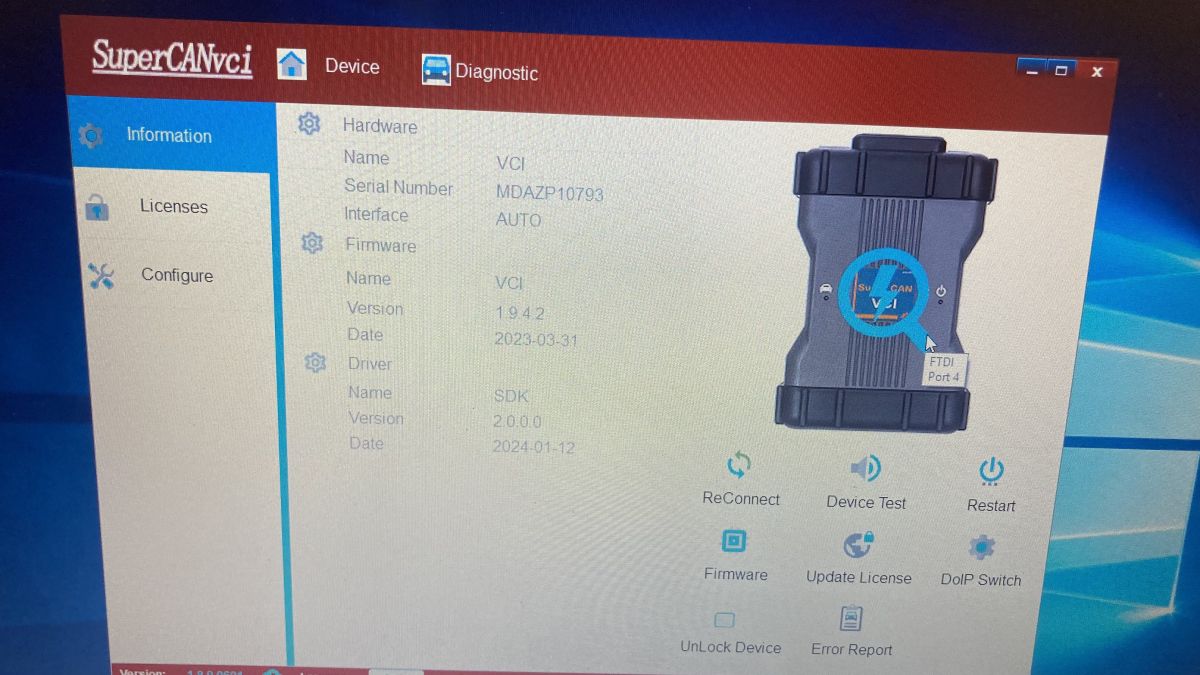1200x675 pixels.
Task: Select the wrench icon beside Configure
Action: pos(96,275)
